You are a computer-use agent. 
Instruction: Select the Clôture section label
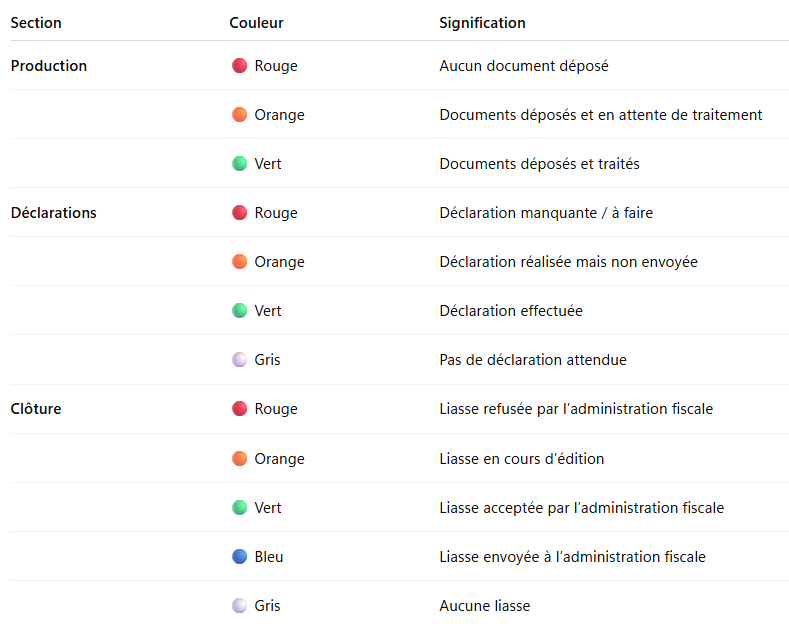pyautogui.click(x=36, y=409)
